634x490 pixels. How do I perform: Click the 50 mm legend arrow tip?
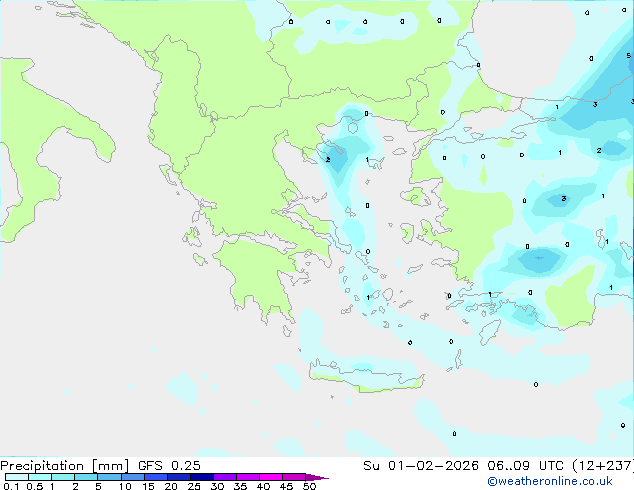coord(317,477)
